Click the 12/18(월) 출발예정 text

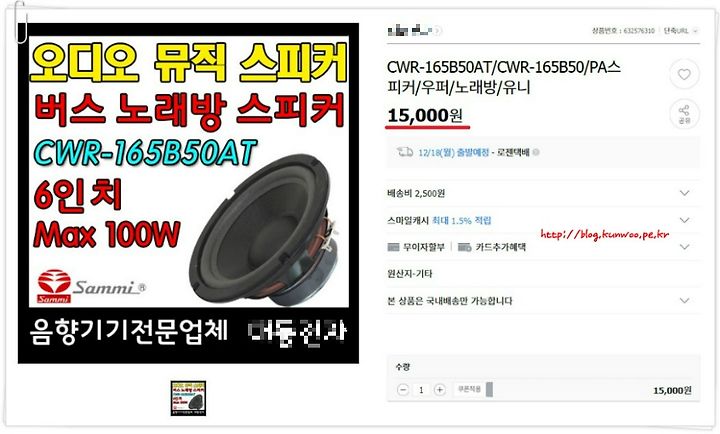453,152
